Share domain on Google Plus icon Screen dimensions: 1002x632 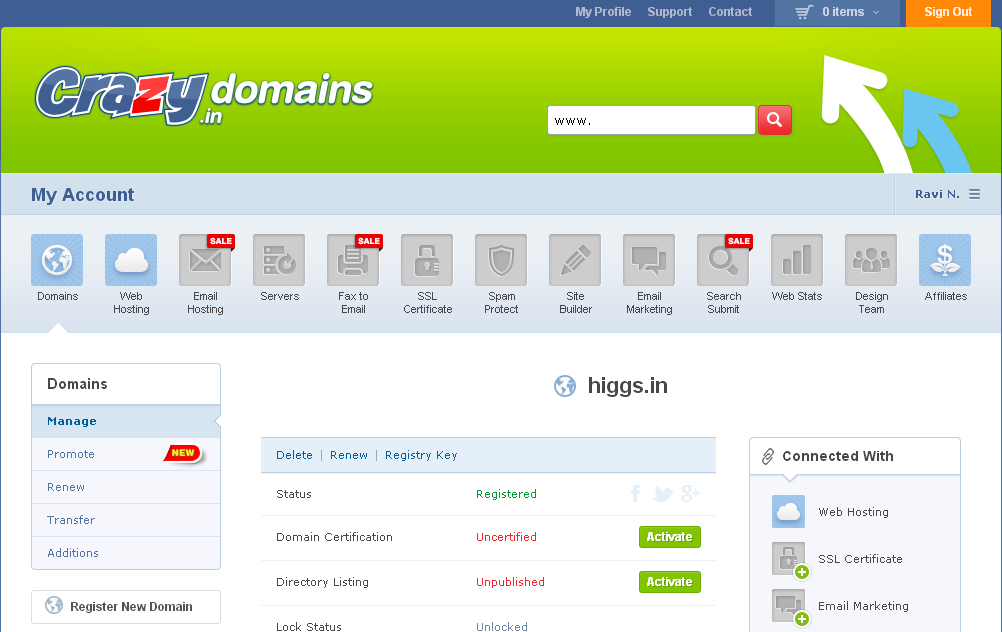[x=690, y=493]
